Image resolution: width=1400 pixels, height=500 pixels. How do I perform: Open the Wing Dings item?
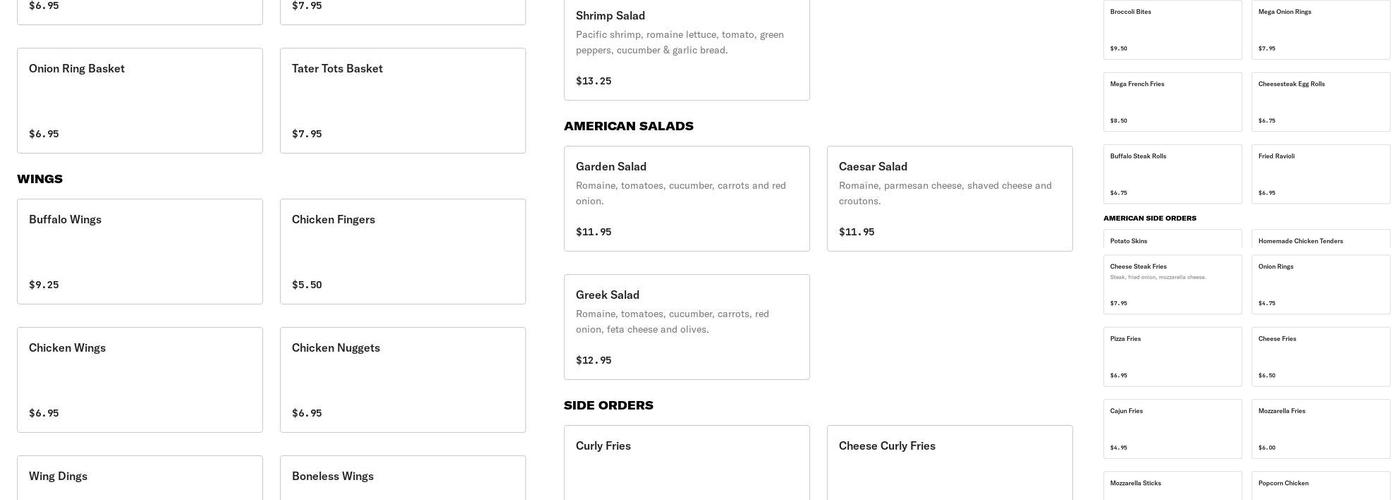pos(139,478)
